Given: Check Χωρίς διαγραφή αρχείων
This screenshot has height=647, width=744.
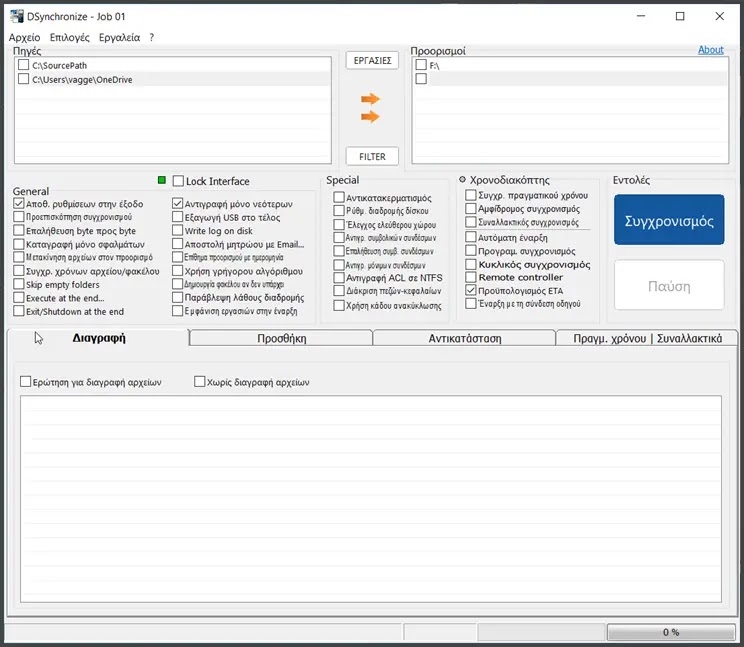Looking at the screenshot, I should (200, 381).
